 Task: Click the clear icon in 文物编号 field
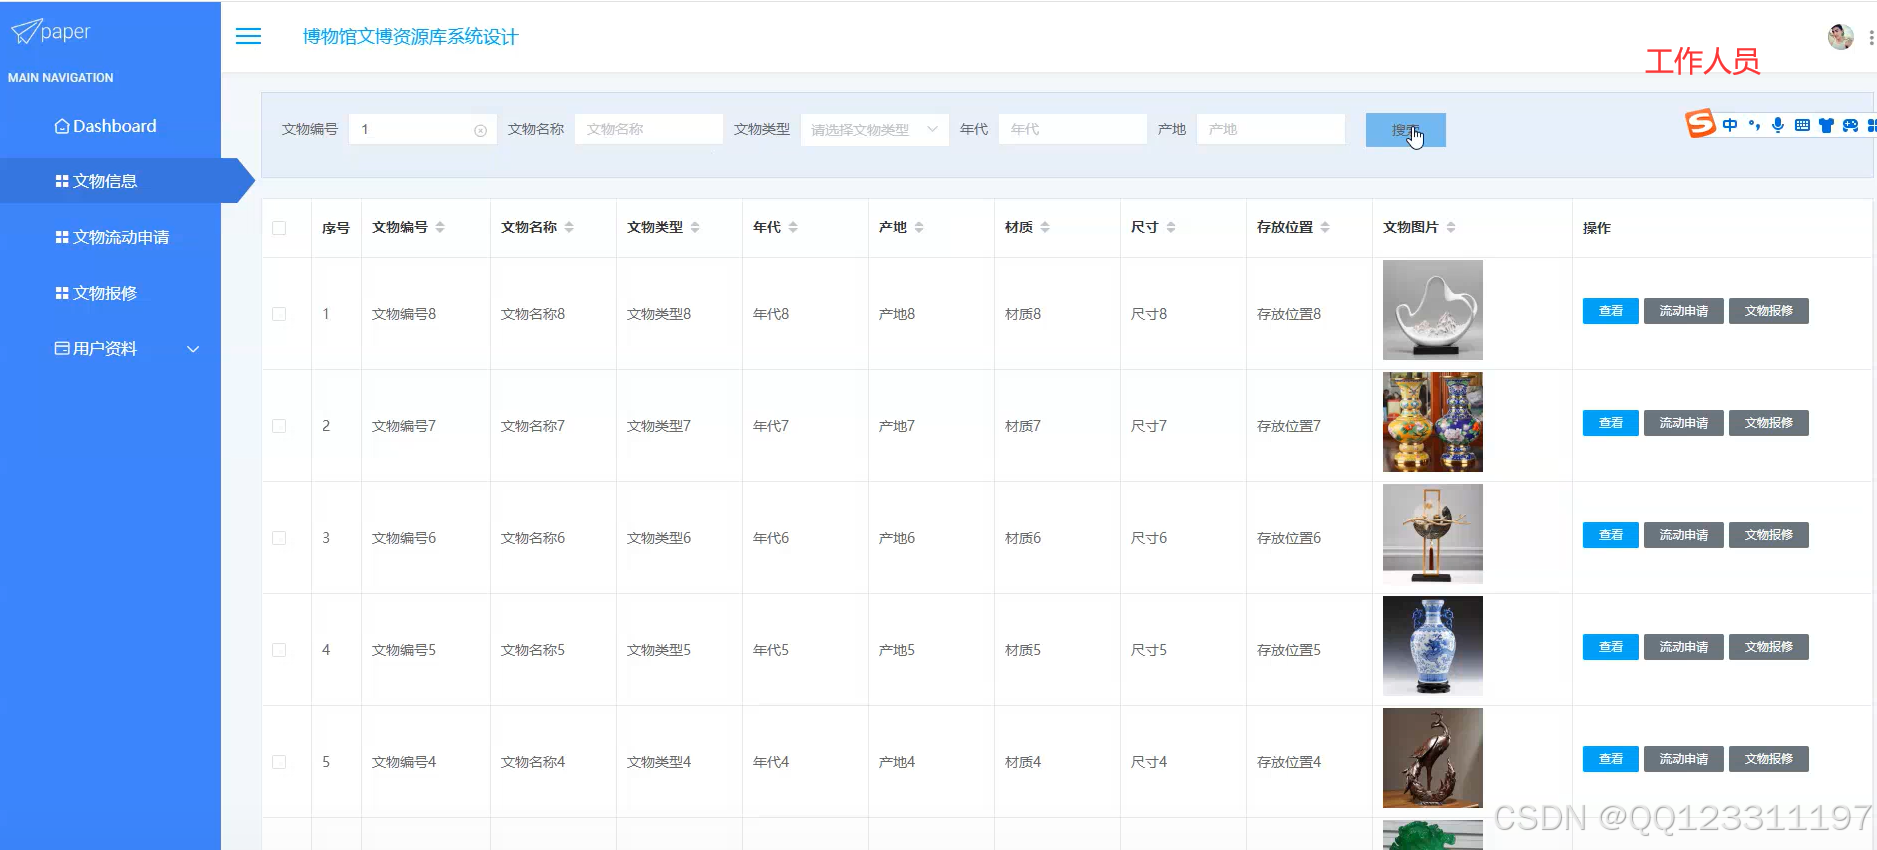tap(480, 130)
